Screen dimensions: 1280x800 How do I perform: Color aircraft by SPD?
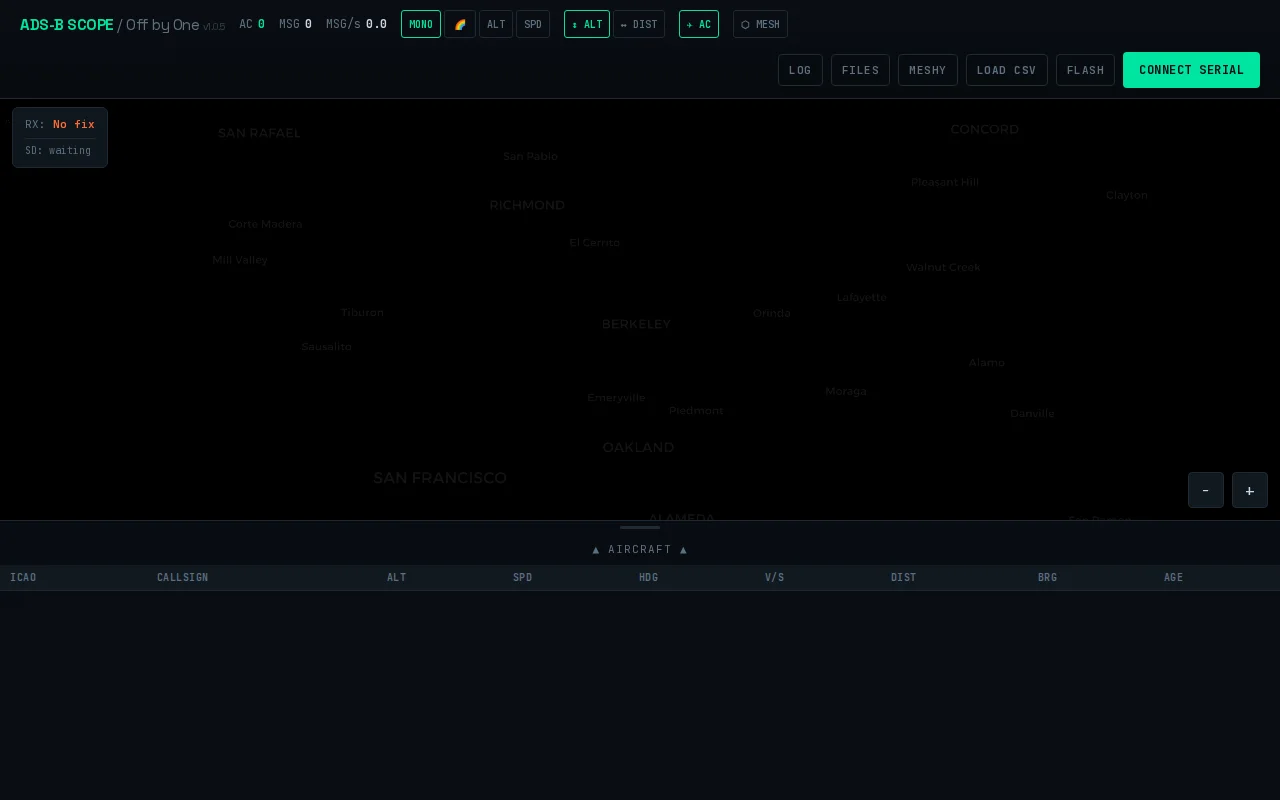coord(533,24)
